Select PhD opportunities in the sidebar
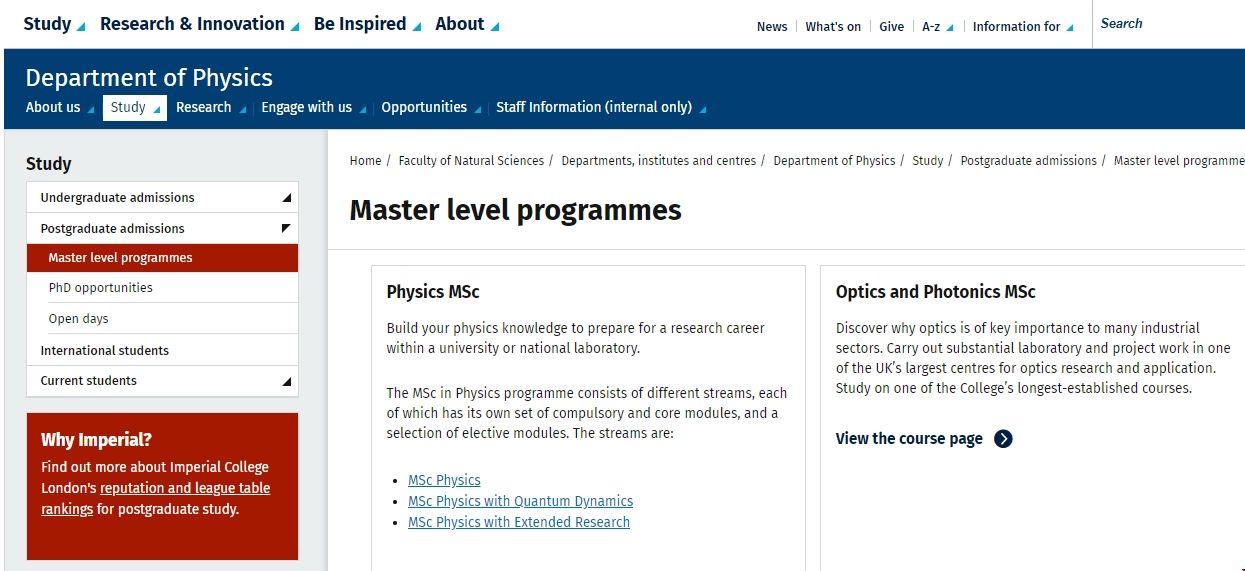1245x571 pixels. (x=101, y=288)
